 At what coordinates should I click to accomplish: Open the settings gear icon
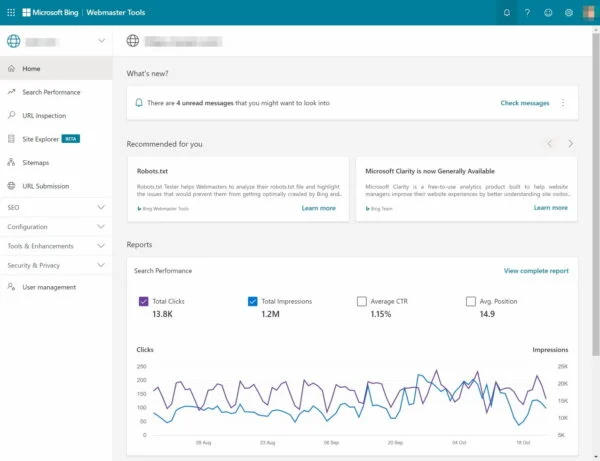pos(569,13)
